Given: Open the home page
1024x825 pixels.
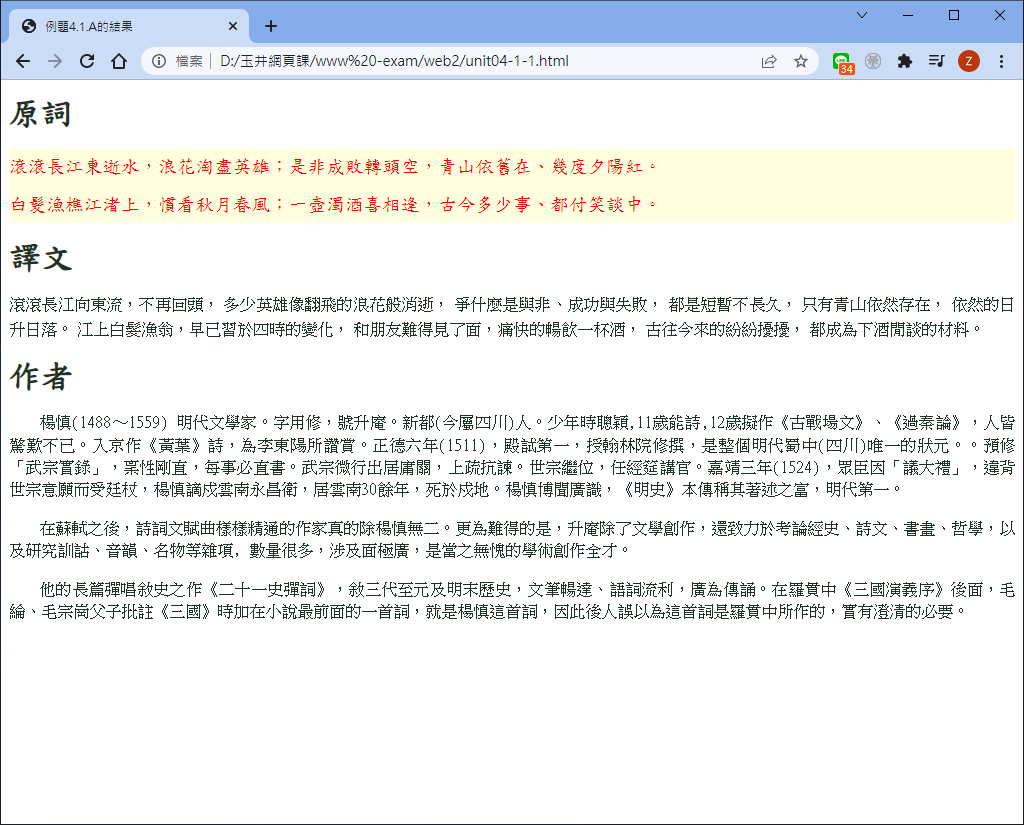Looking at the screenshot, I should pos(119,61).
